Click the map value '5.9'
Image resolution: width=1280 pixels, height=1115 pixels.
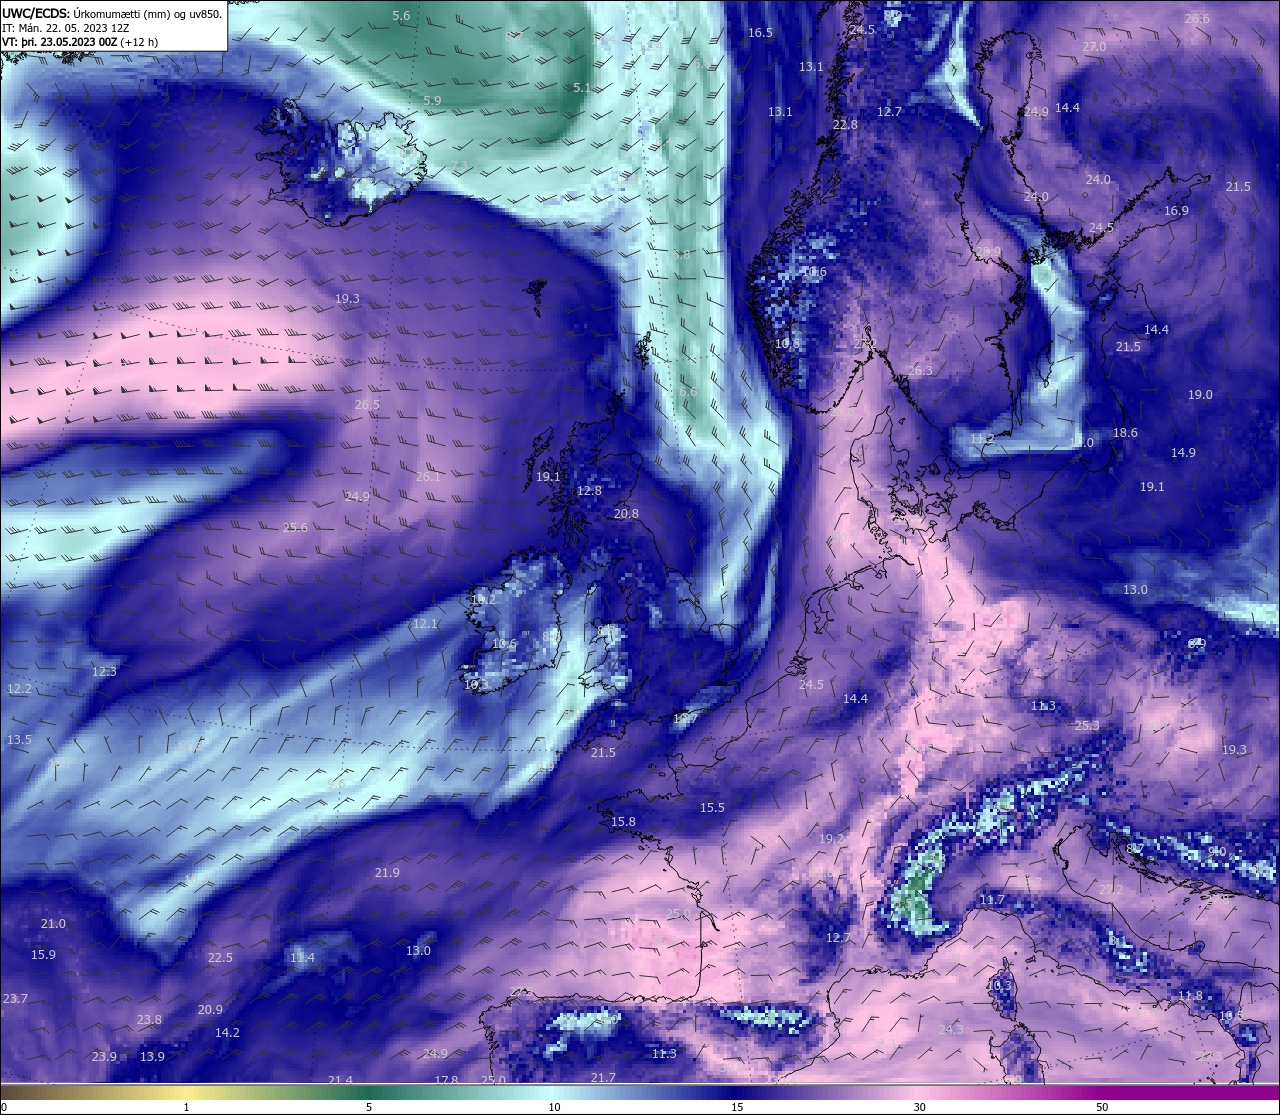432,101
